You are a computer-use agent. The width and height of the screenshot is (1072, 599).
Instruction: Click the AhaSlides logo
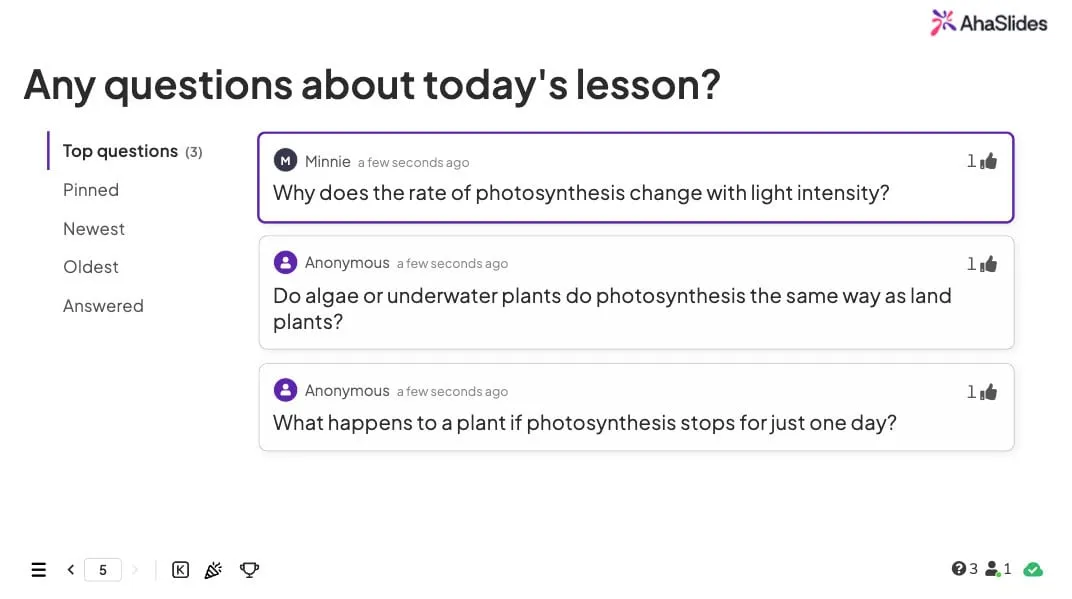pos(989,23)
